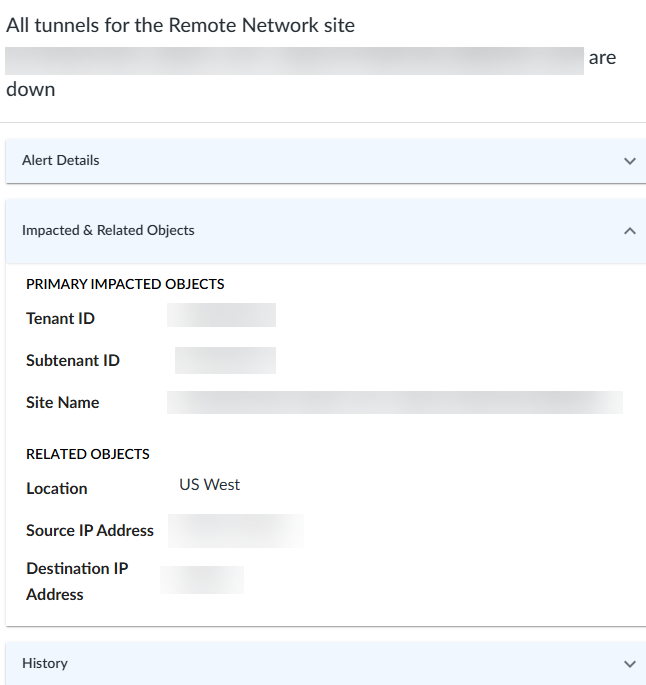Click the Site Name label
The width and height of the screenshot is (646, 685).
pyautogui.click(x=63, y=402)
